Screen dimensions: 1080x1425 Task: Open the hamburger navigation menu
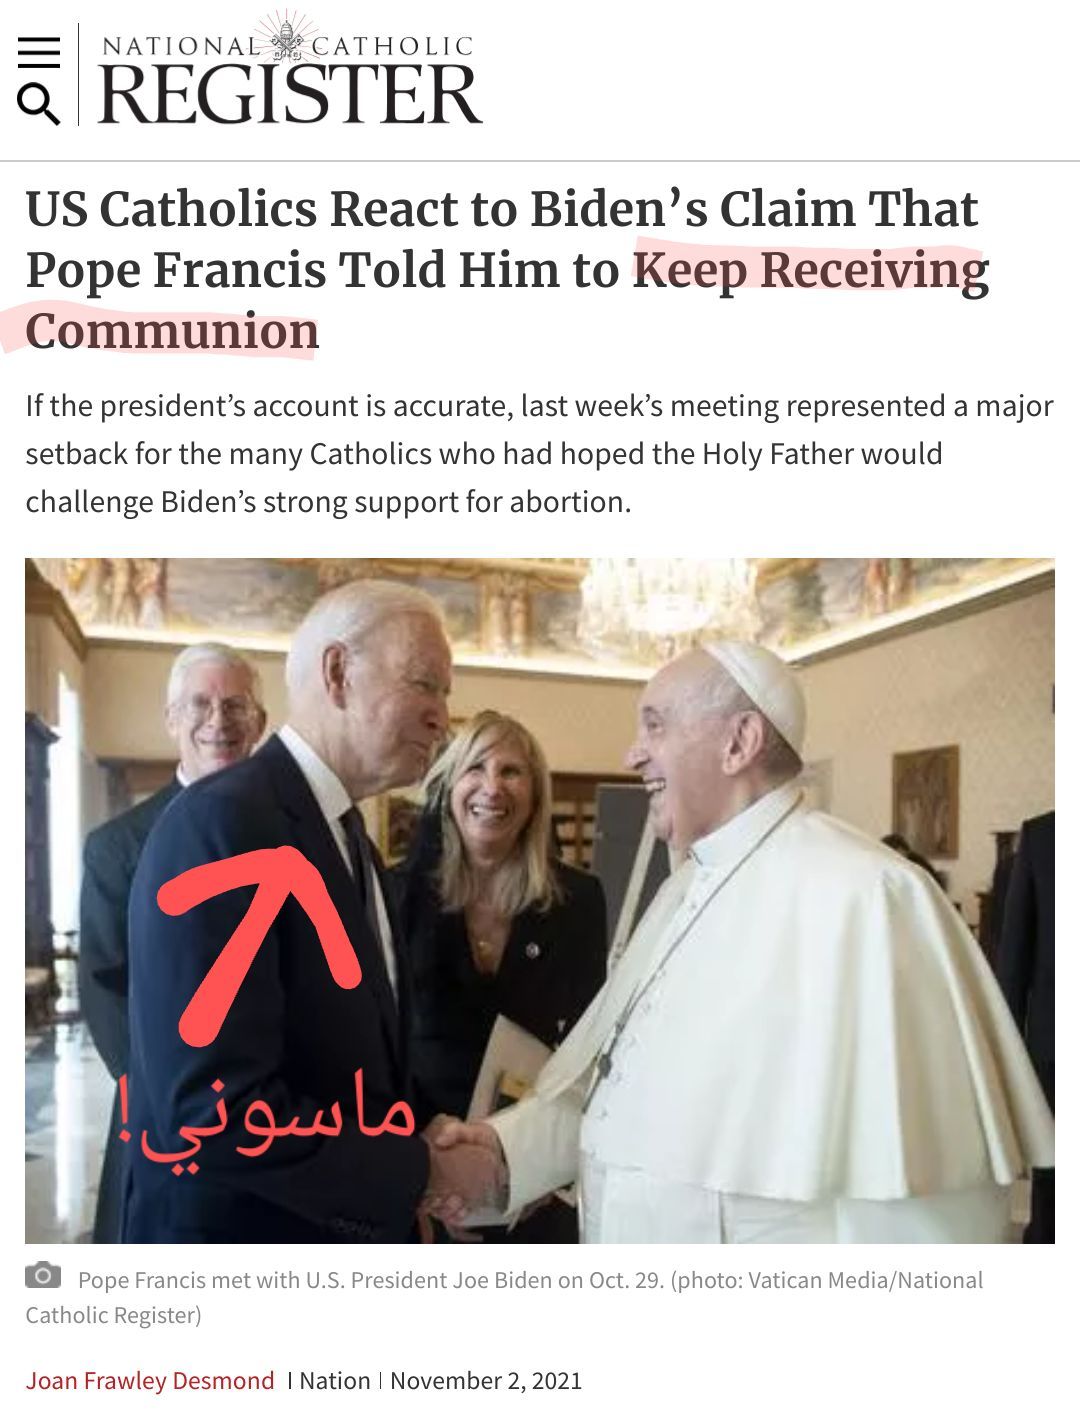tap(39, 53)
